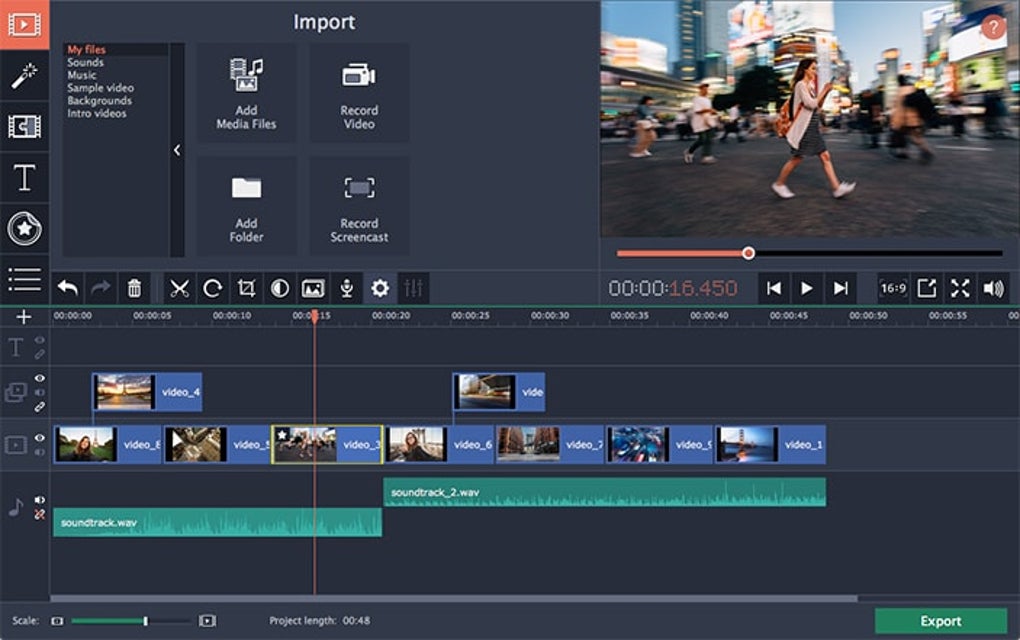The image size is (1020, 640).
Task: Collapse the import panel arrow
Action: pos(177,150)
